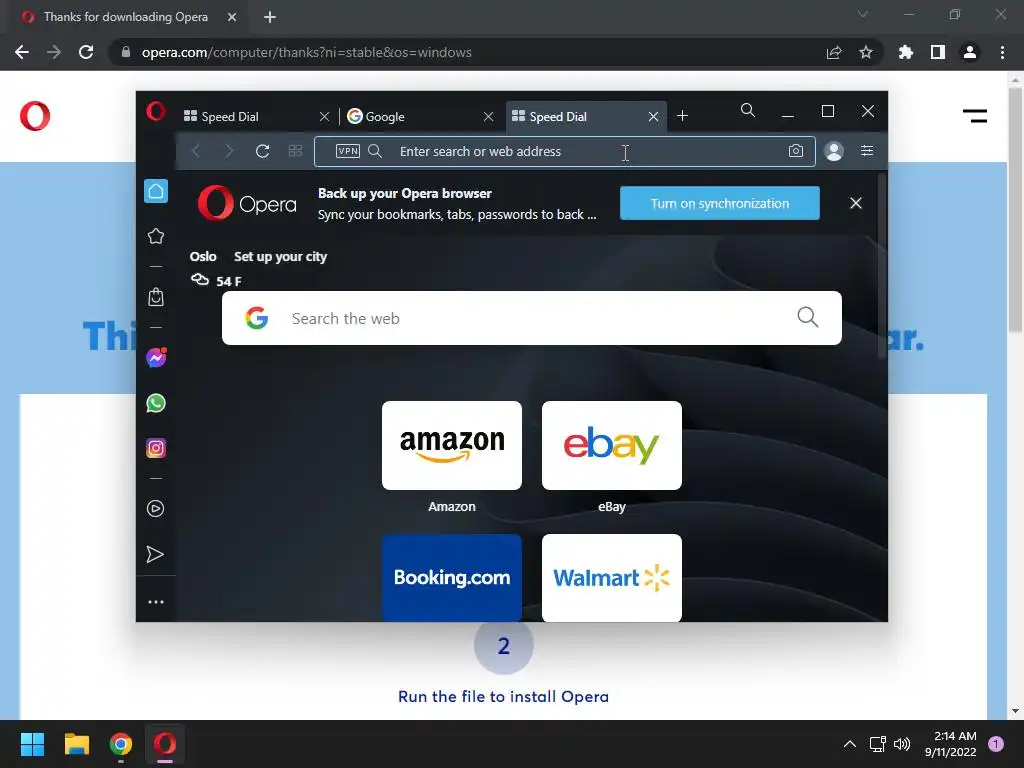This screenshot has width=1024, height=768.
Task: Click Oslo weather city label
Action: 202,257
